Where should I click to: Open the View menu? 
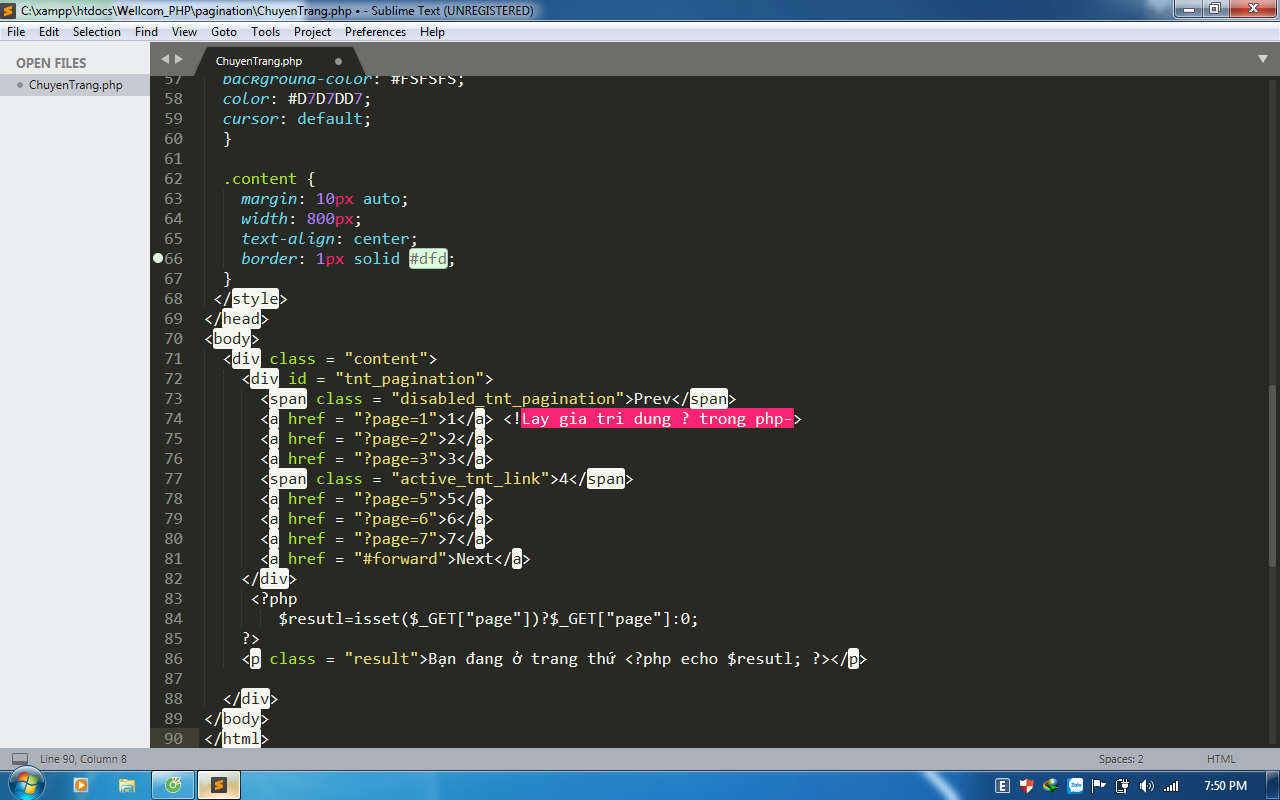184,32
